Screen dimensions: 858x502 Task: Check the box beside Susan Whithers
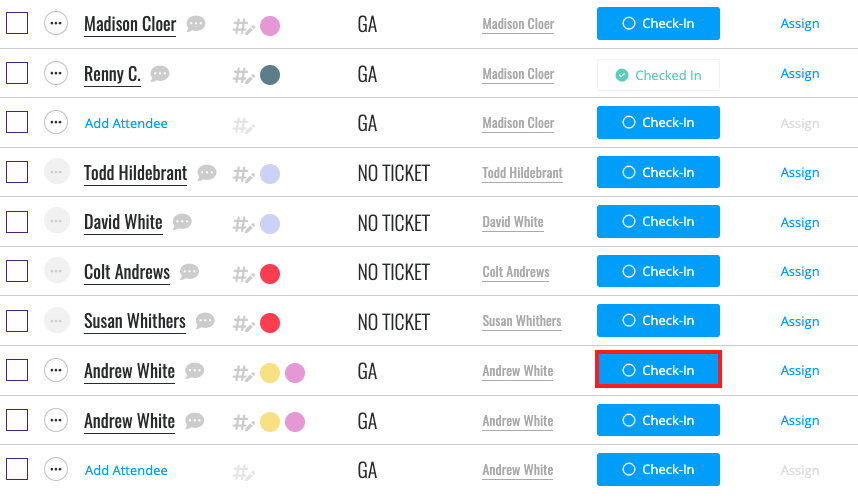17,321
